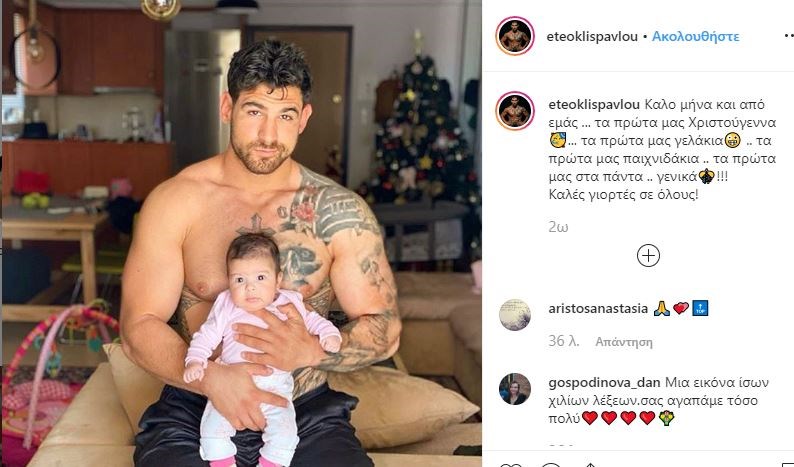Visit the aristosanastasia username link
The image size is (794, 467).
(x=598, y=308)
